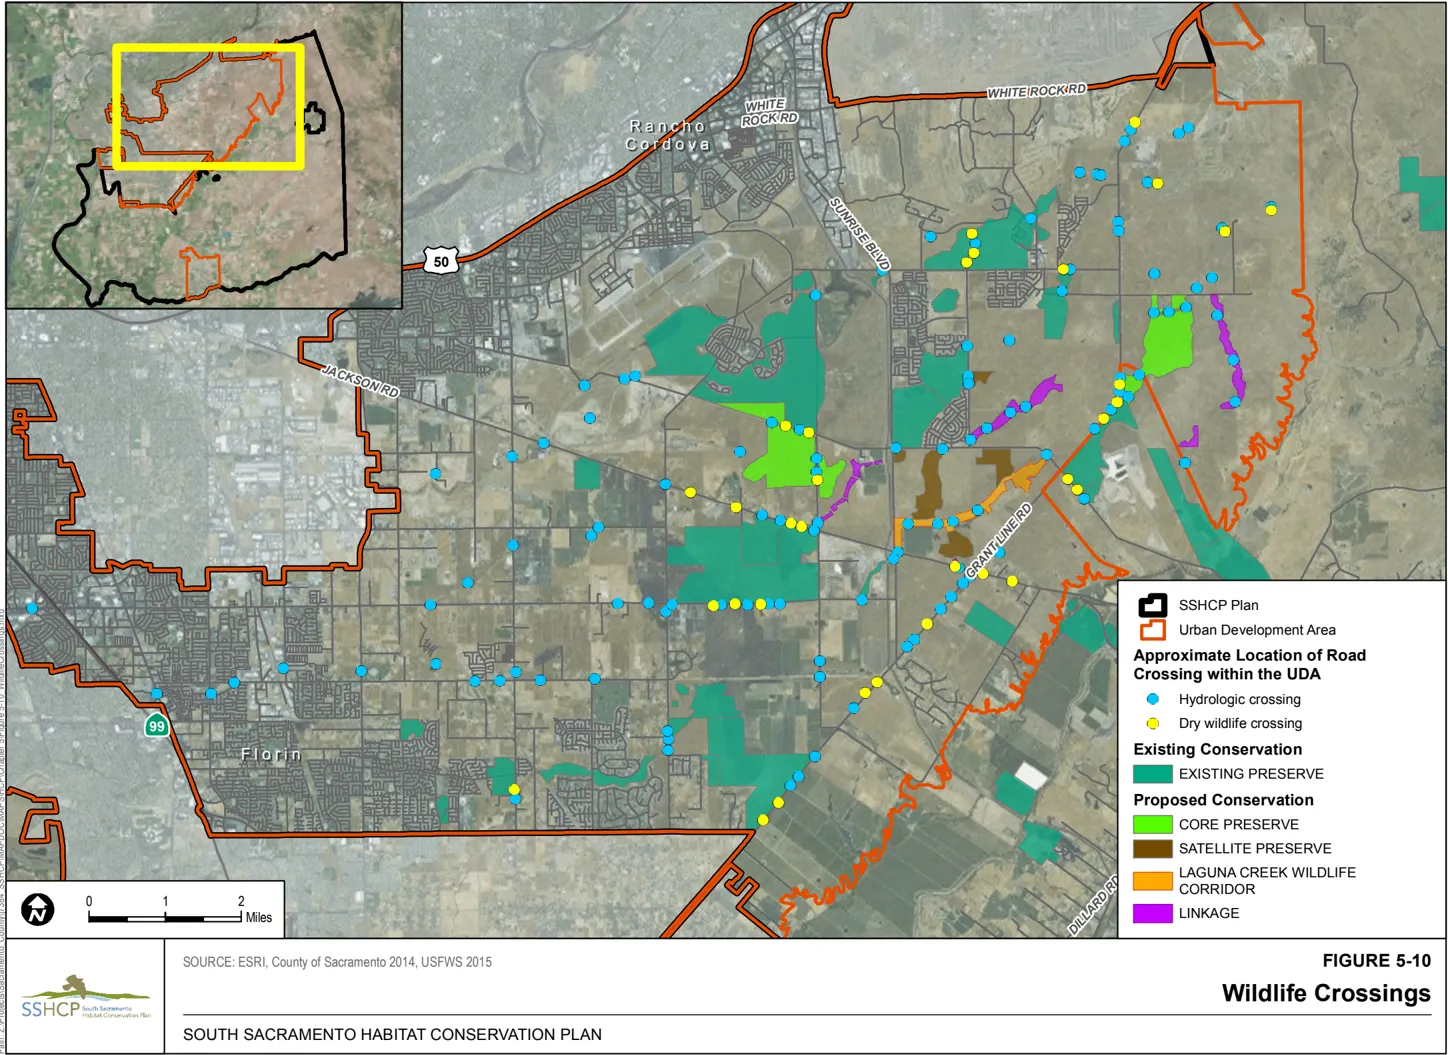
Task: Click the Wildlife Crossings figure title
Action: tap(1326, 994)
